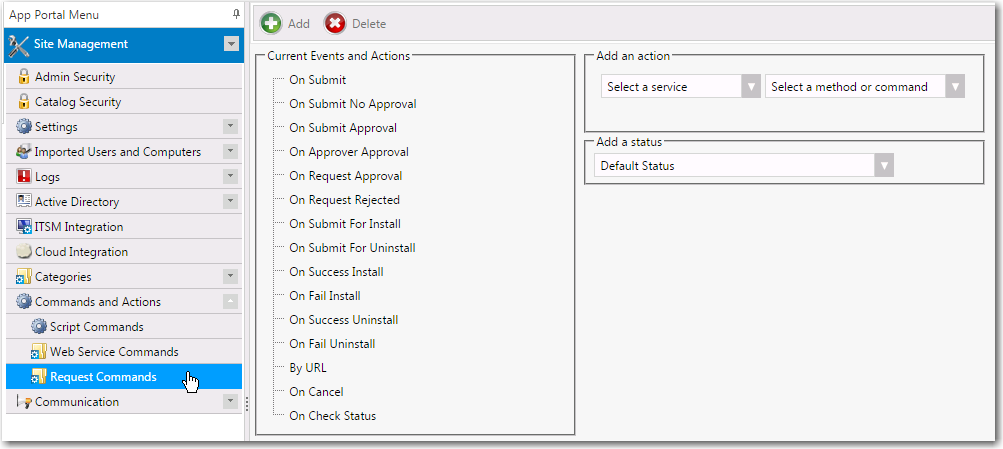
Task: Click the Cloud Integration icon
Action: 24,252
